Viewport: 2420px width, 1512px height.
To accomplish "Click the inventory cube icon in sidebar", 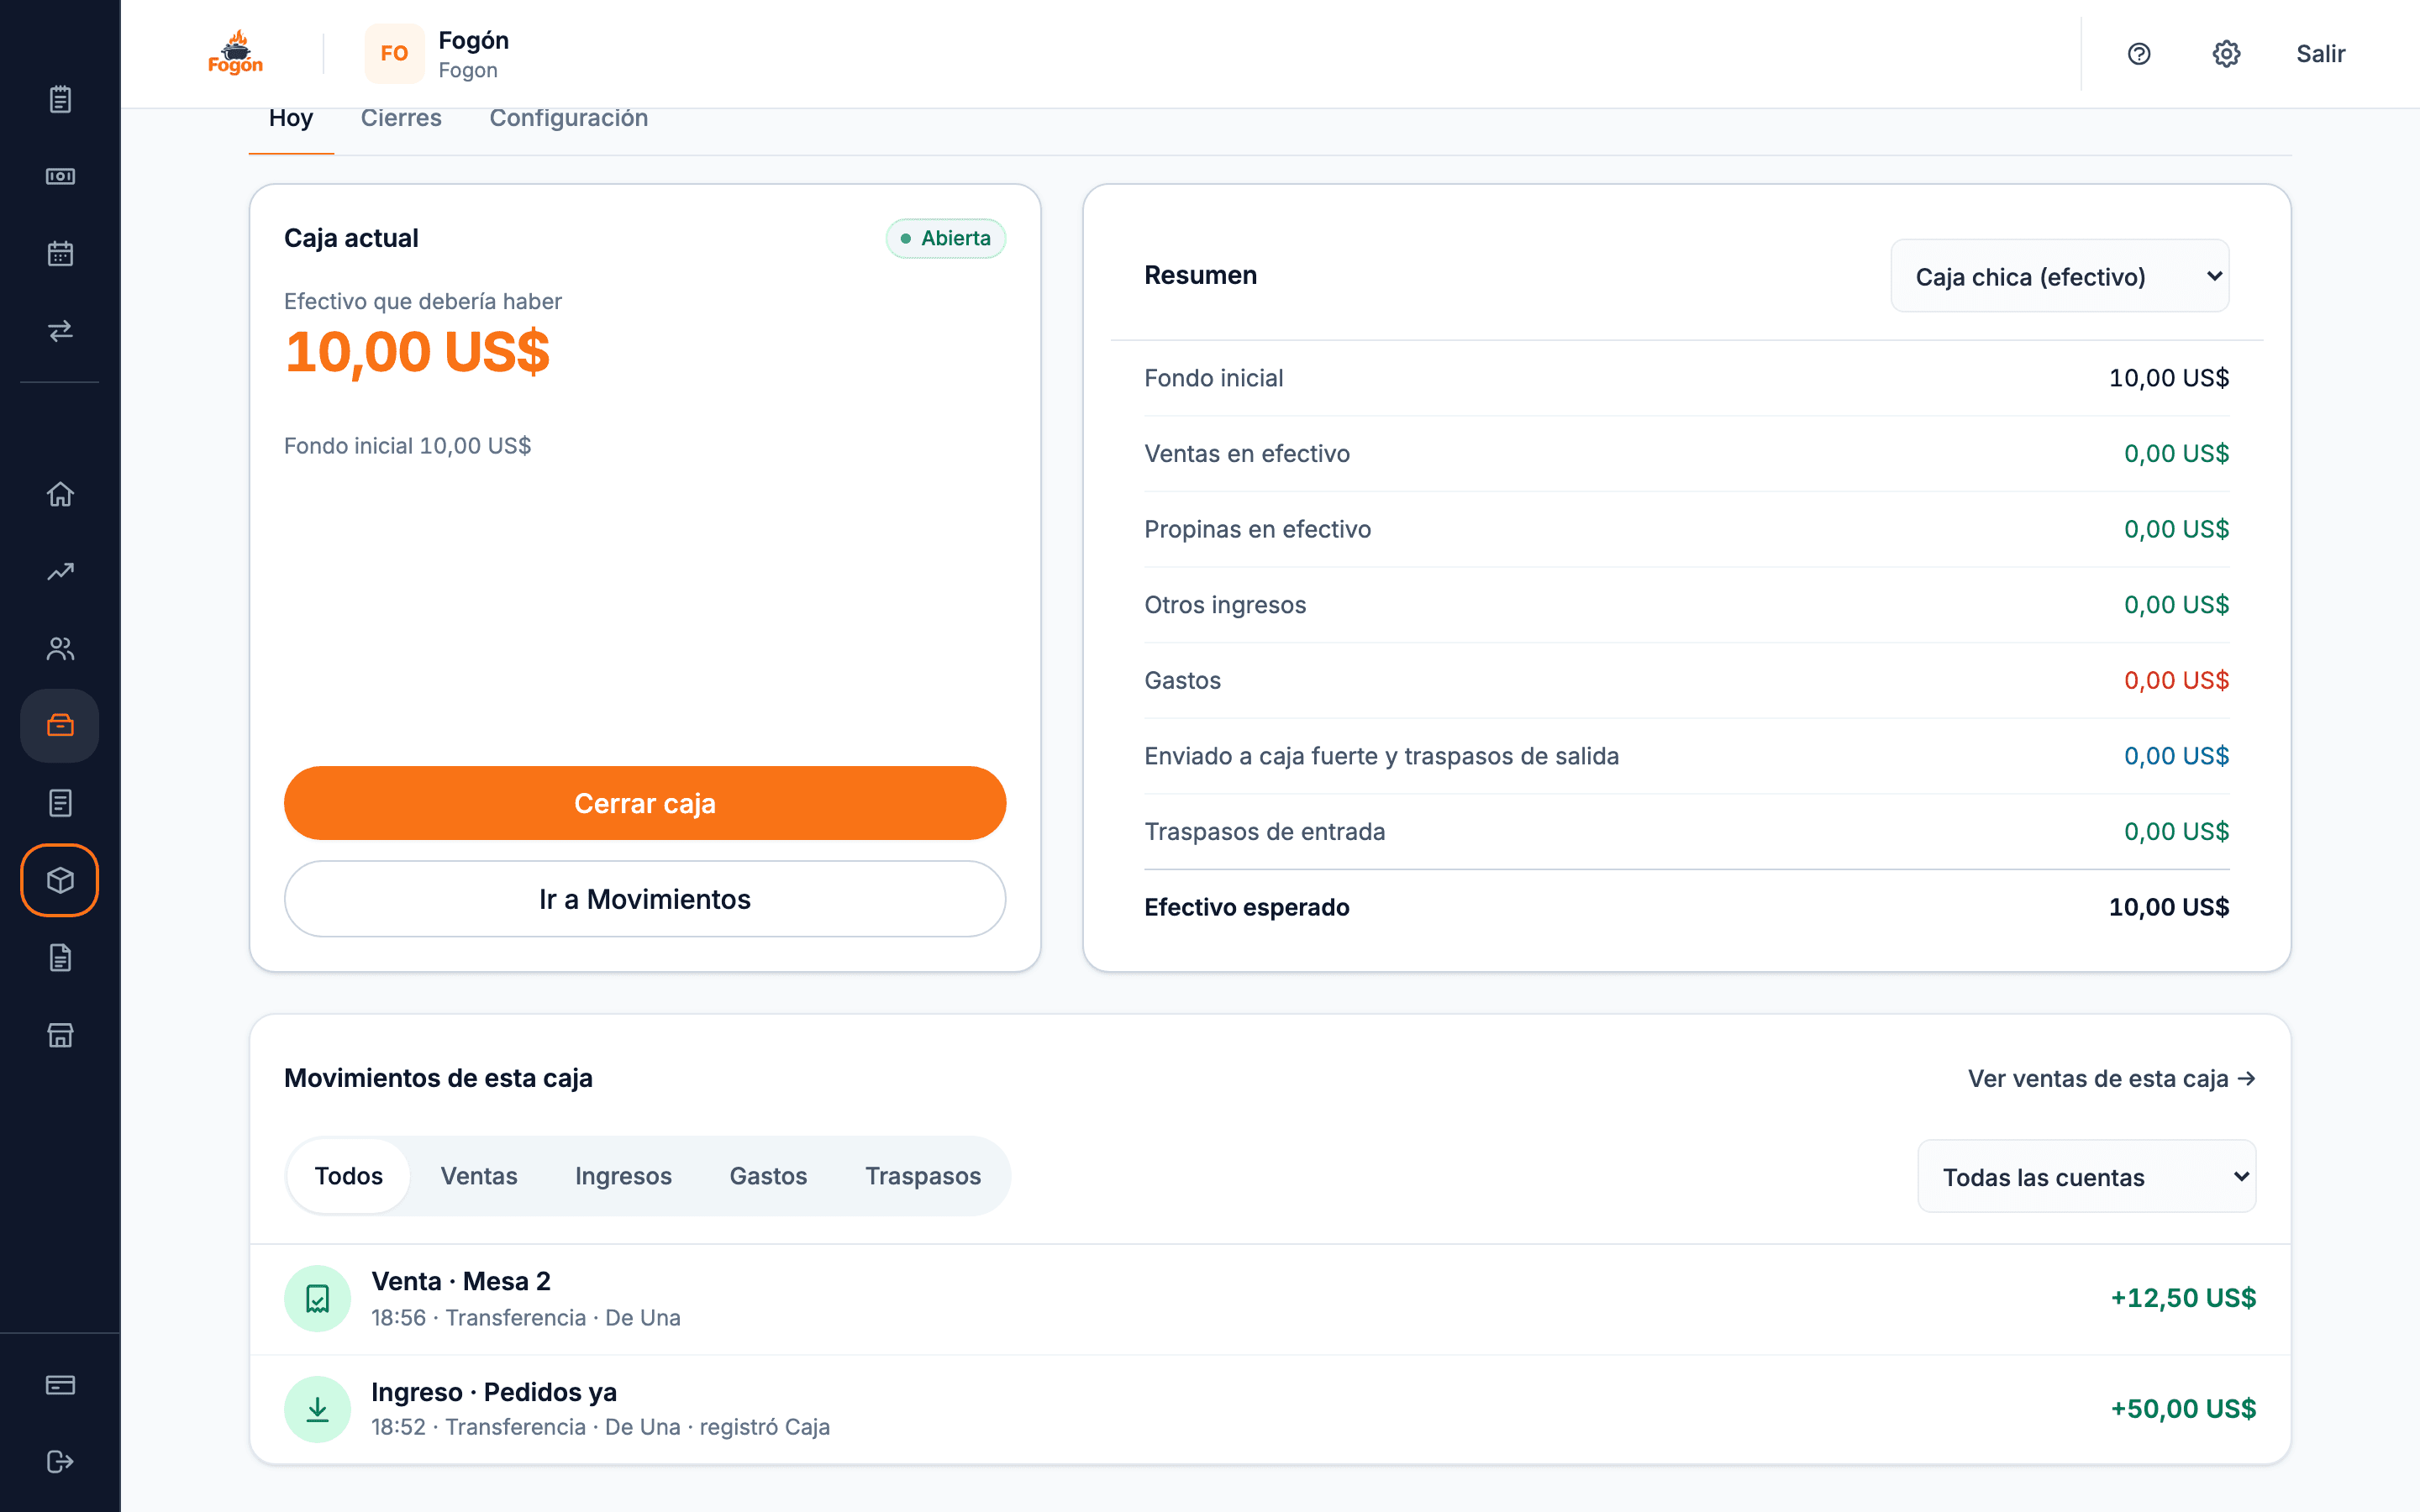I will [60, 880].
